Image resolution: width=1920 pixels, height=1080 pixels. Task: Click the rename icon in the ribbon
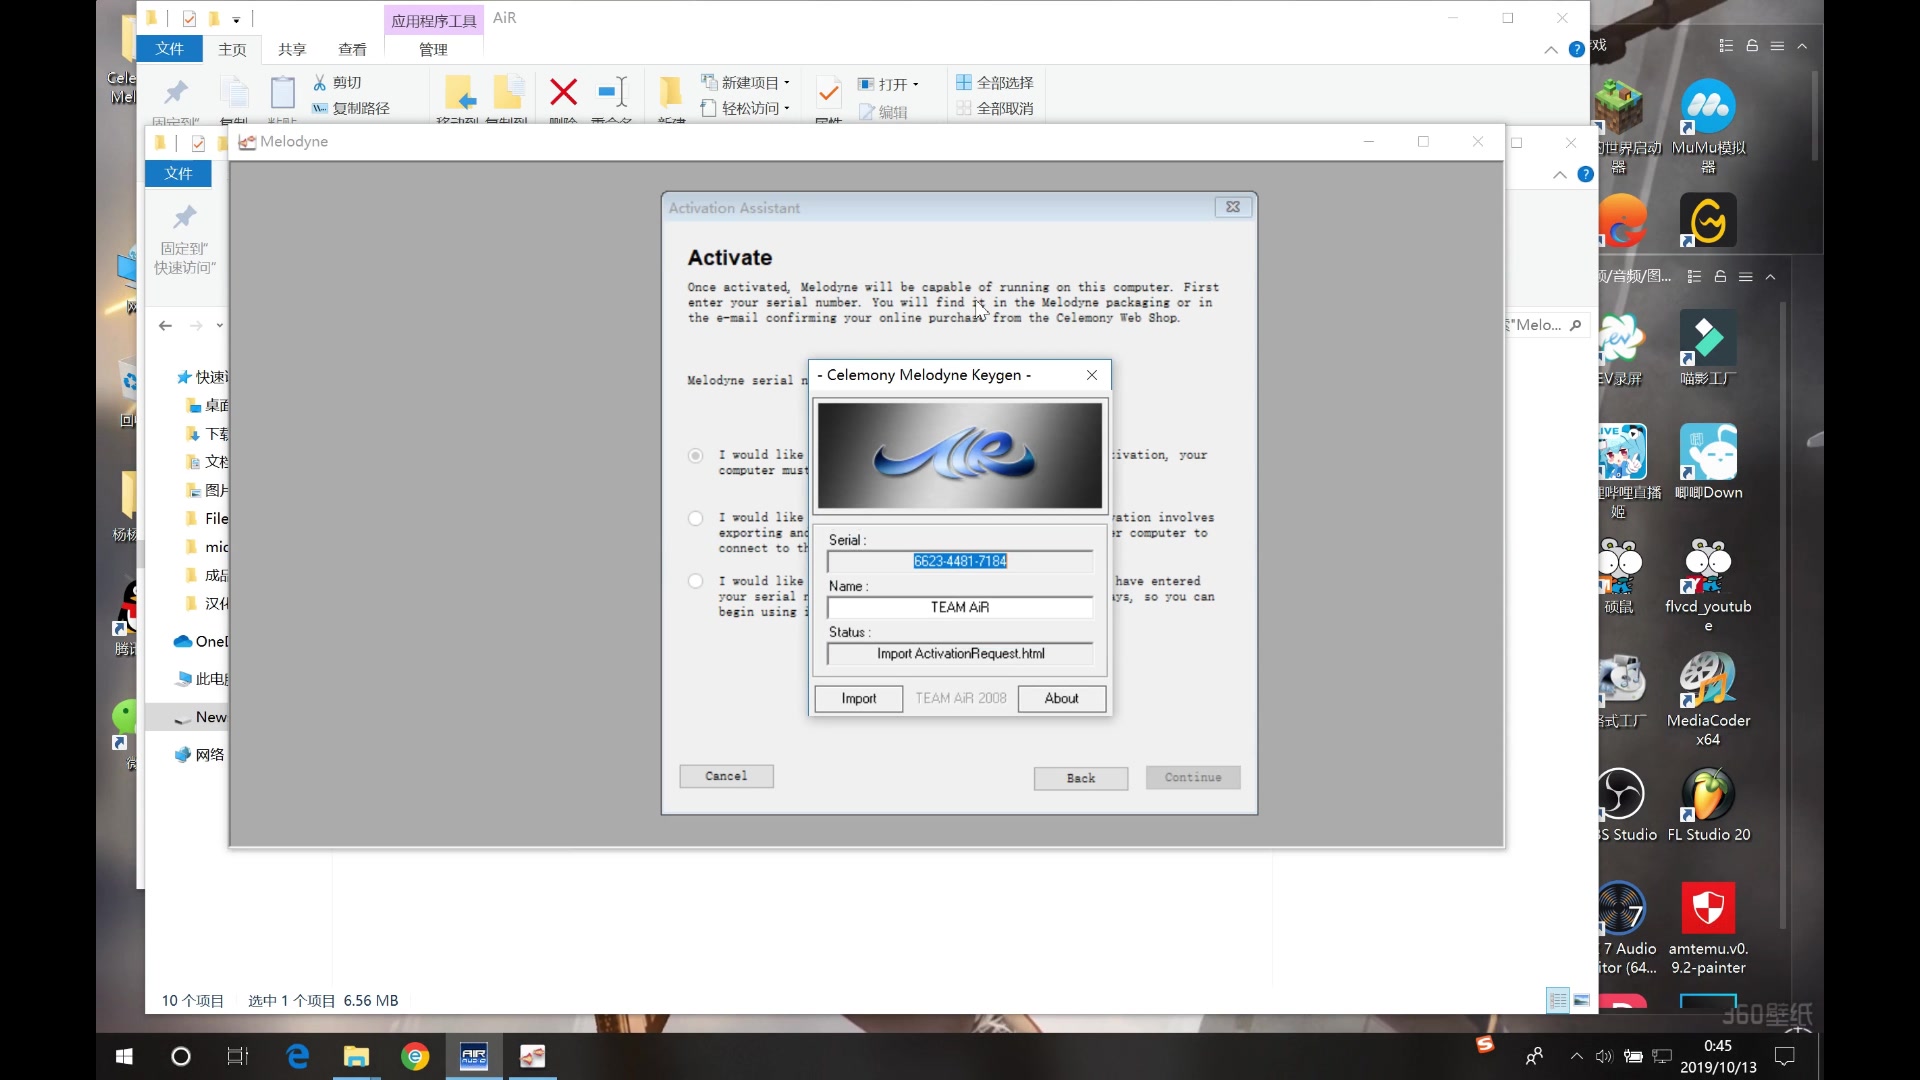pos(612,92)
